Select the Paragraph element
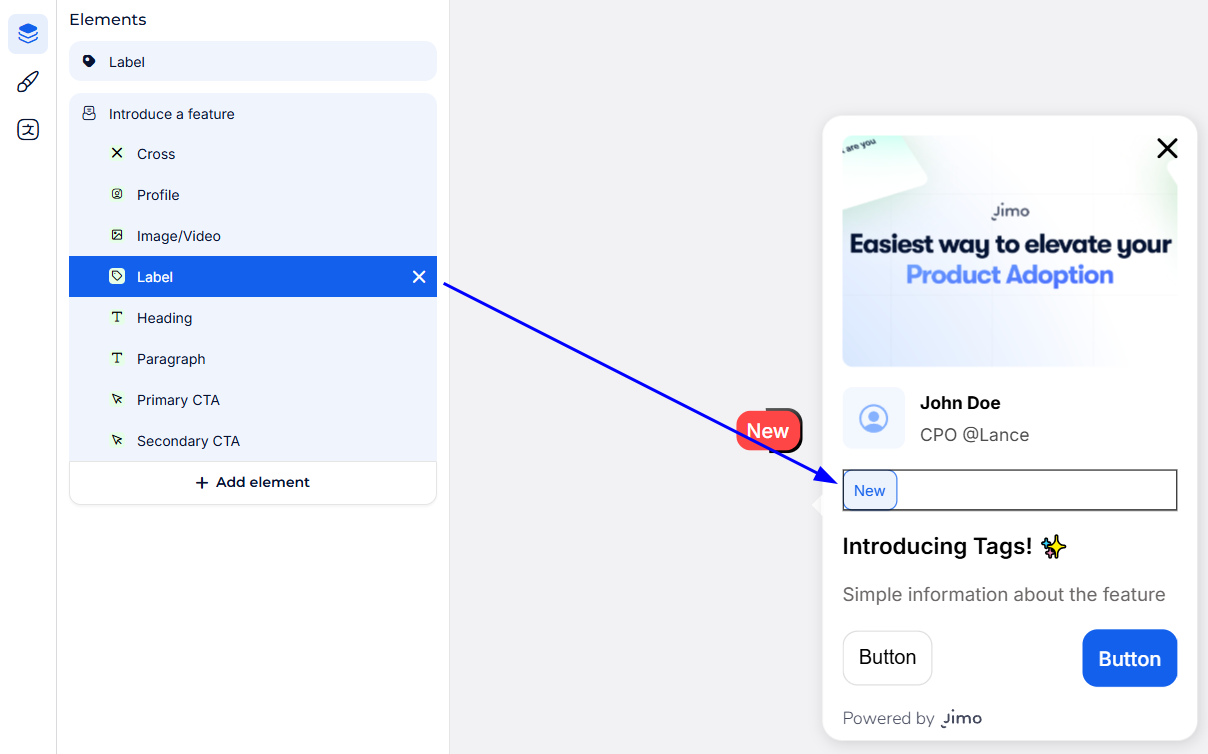The width and height of the screenshot is (1208, 754). click(171, 359)
